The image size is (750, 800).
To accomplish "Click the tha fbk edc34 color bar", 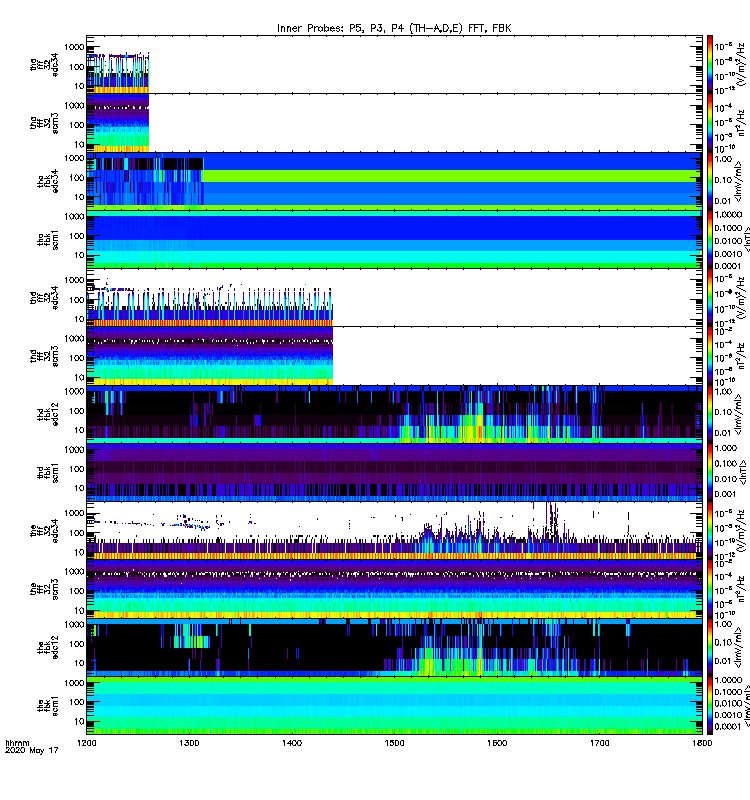I will coord(709,181).
